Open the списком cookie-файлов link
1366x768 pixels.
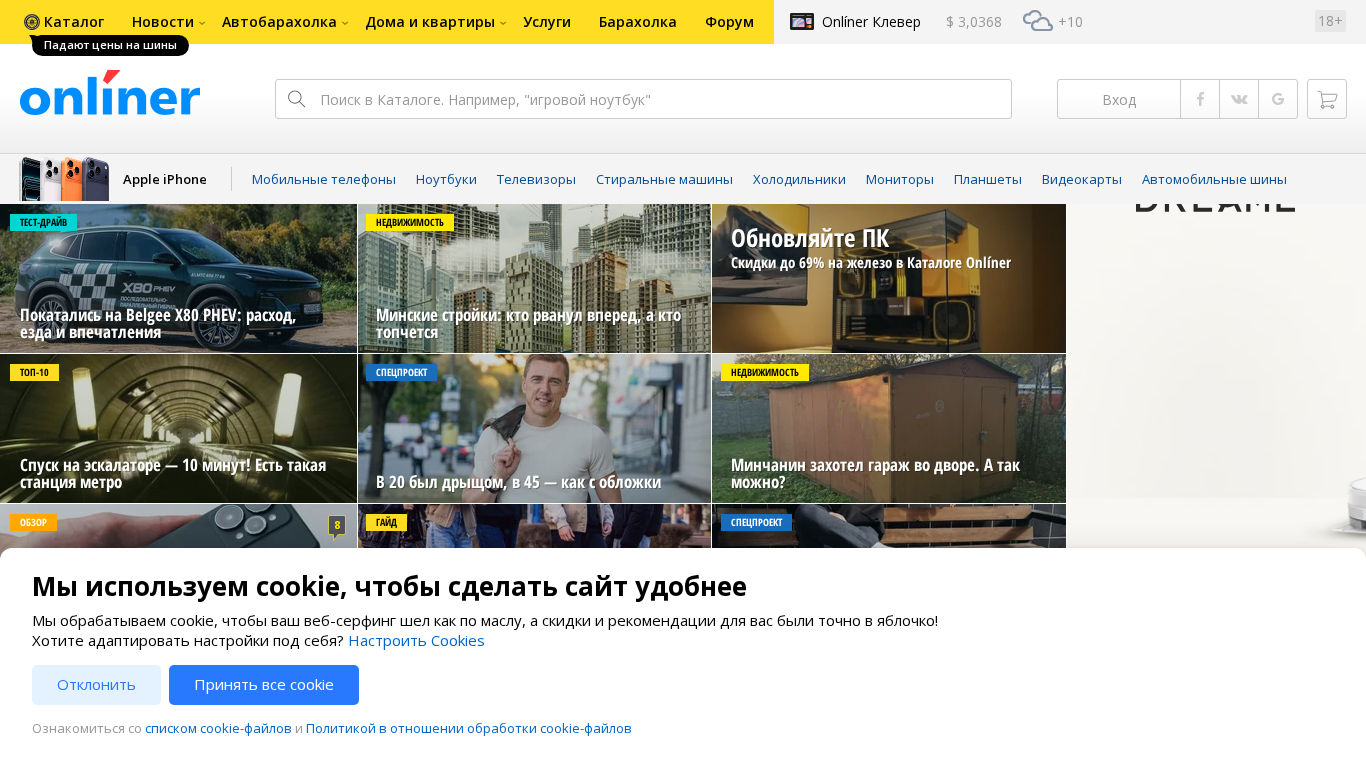click(218, 728)
